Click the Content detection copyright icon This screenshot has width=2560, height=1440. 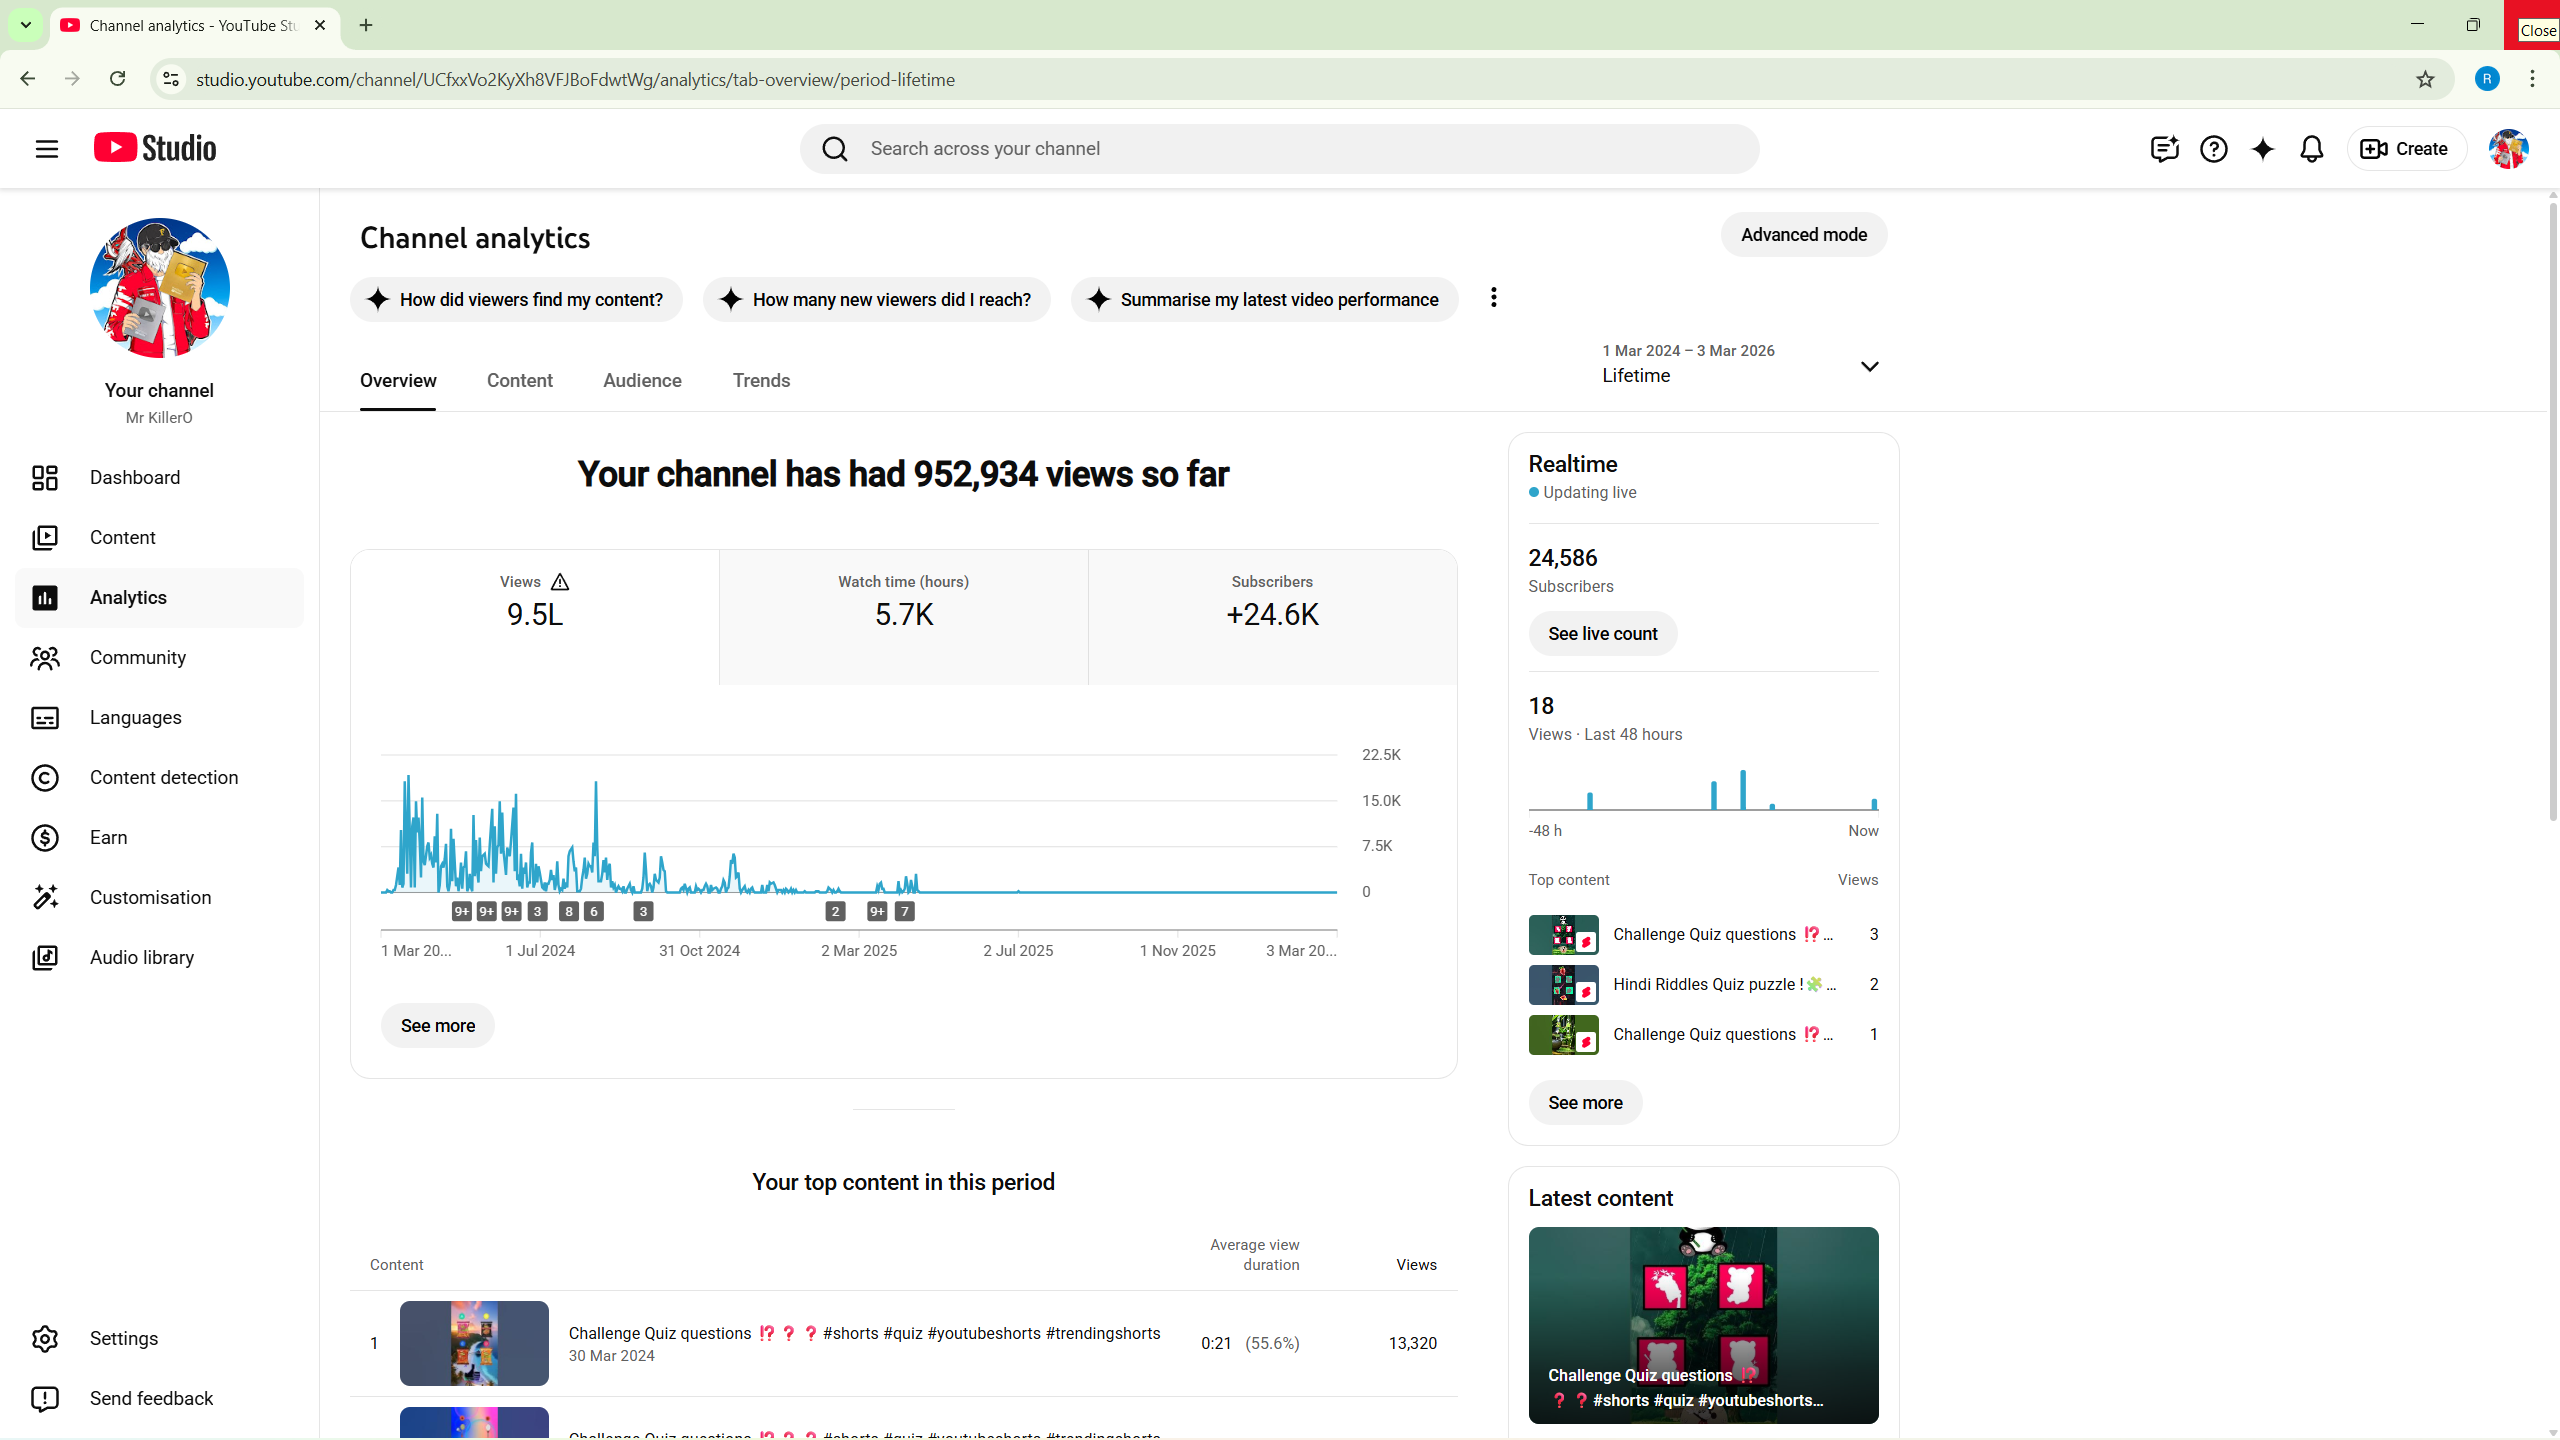pyautogui.click(x=45, y=778)
